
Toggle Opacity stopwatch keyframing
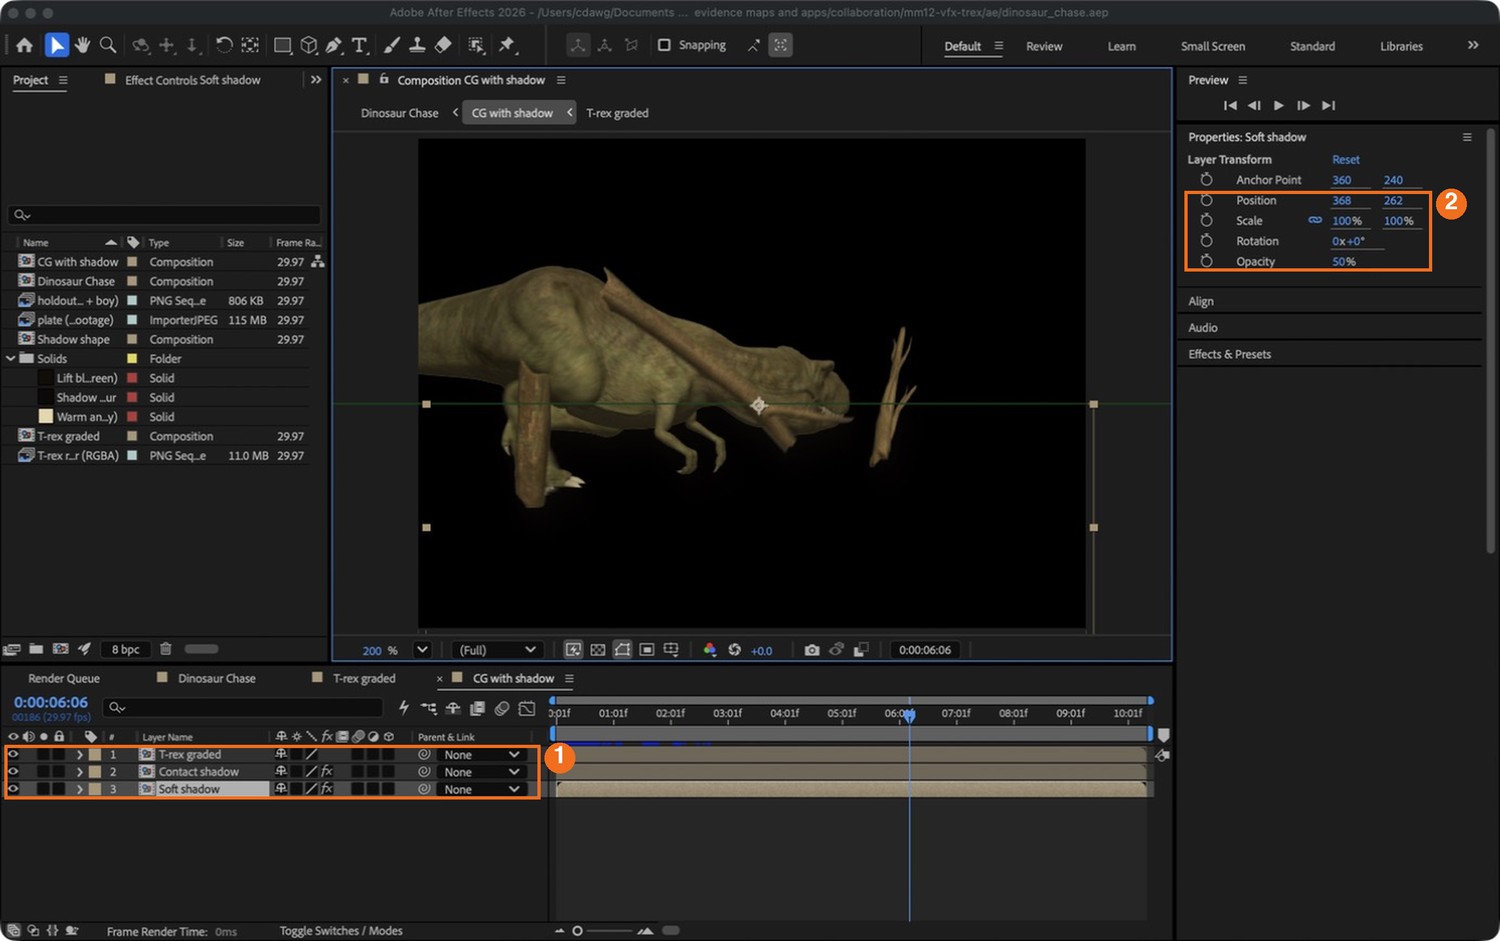1206,261
